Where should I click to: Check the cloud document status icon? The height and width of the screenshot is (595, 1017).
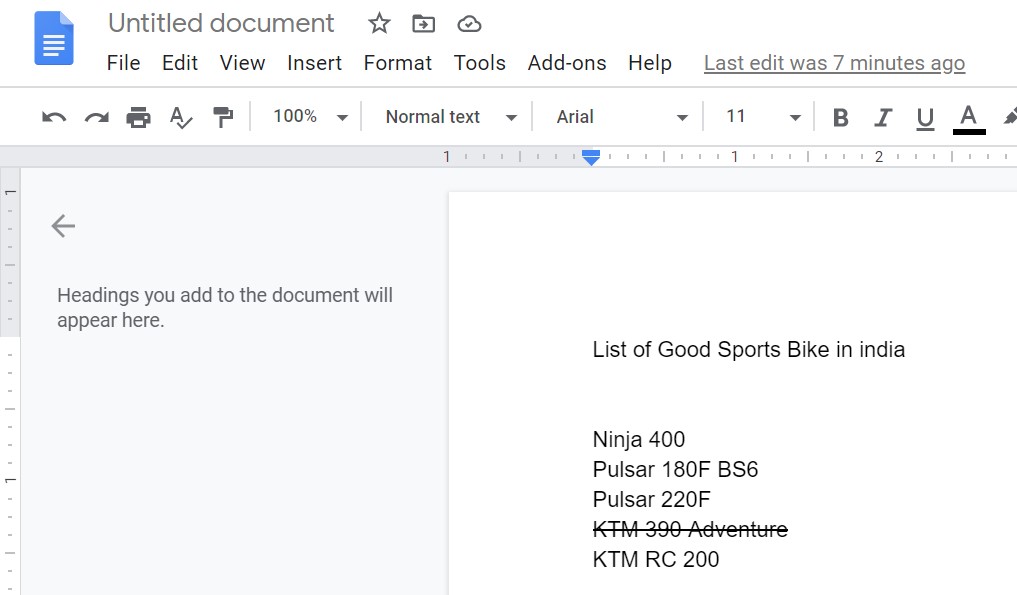[x=469, y=25]
